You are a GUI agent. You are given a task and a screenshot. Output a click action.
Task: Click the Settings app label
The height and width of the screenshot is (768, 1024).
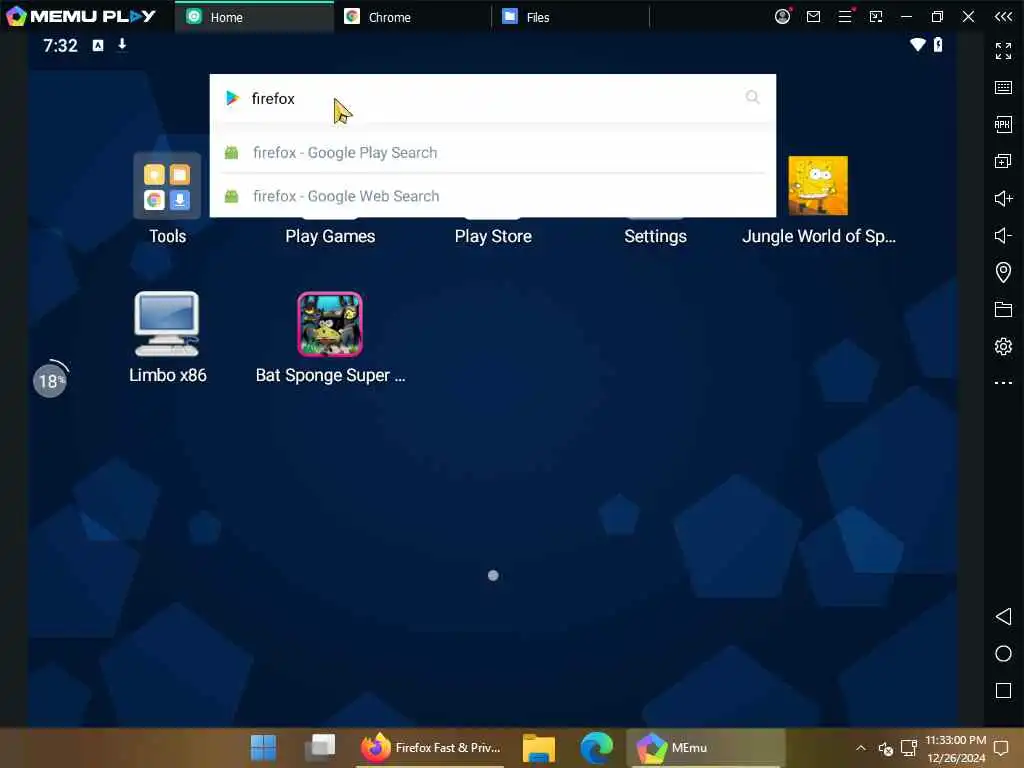point(655,236)
